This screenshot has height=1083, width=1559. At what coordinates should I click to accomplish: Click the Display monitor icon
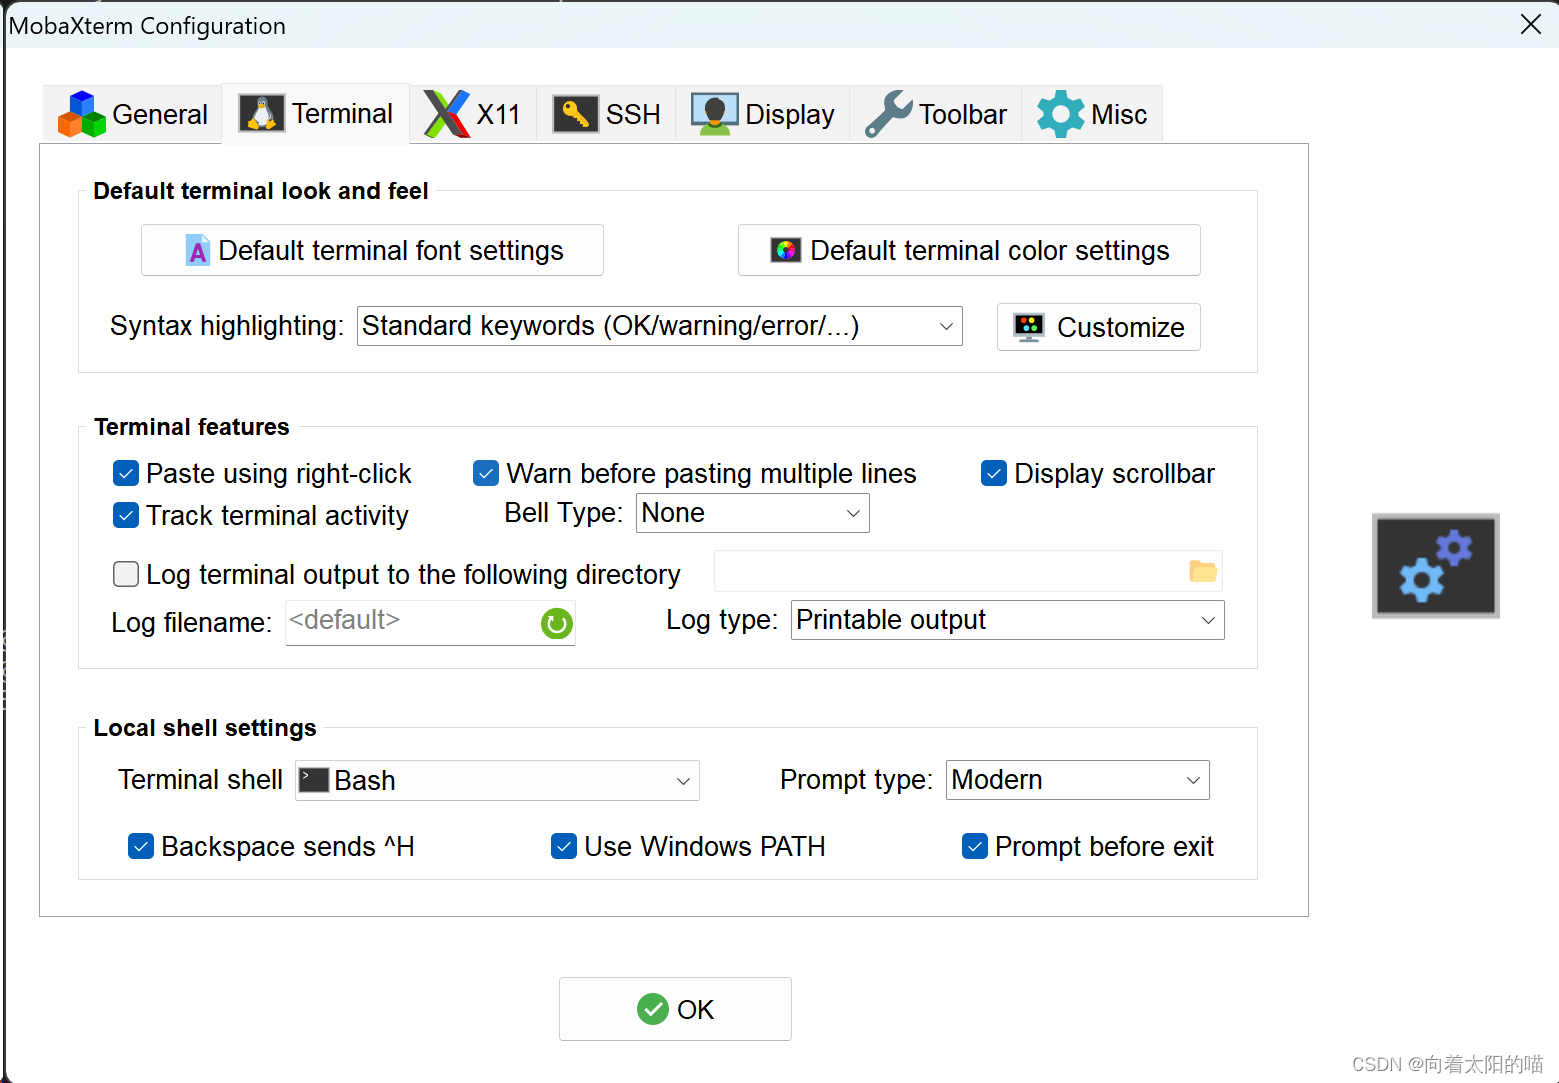tap(714, 114)
